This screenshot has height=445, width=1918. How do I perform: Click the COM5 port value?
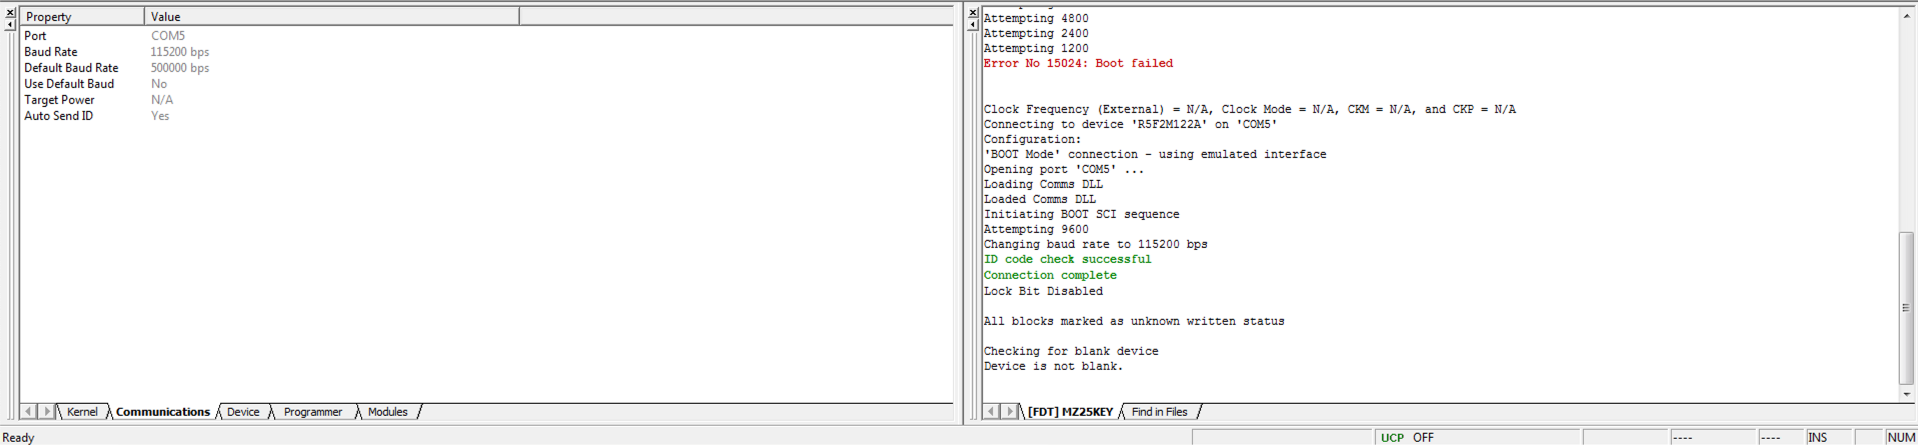click(168, 36)
